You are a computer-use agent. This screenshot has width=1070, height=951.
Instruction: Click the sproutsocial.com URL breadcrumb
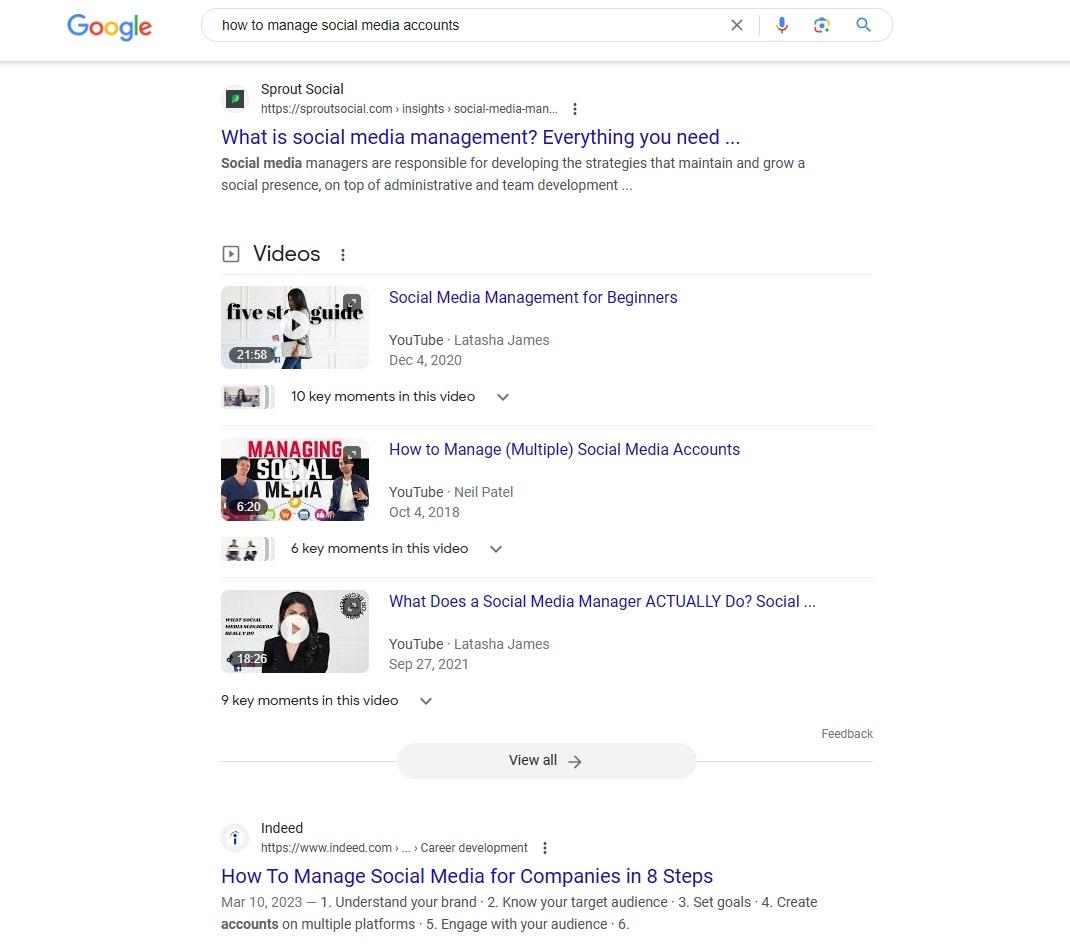click(409, 109)
